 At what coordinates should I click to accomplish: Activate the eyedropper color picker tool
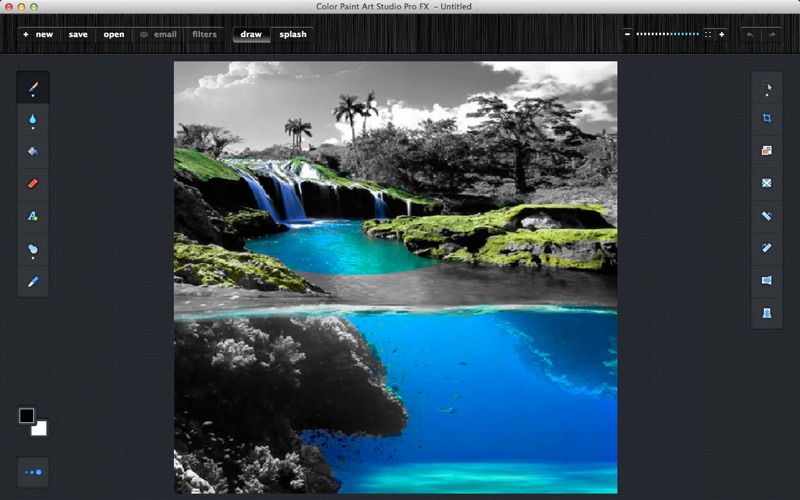33,282
